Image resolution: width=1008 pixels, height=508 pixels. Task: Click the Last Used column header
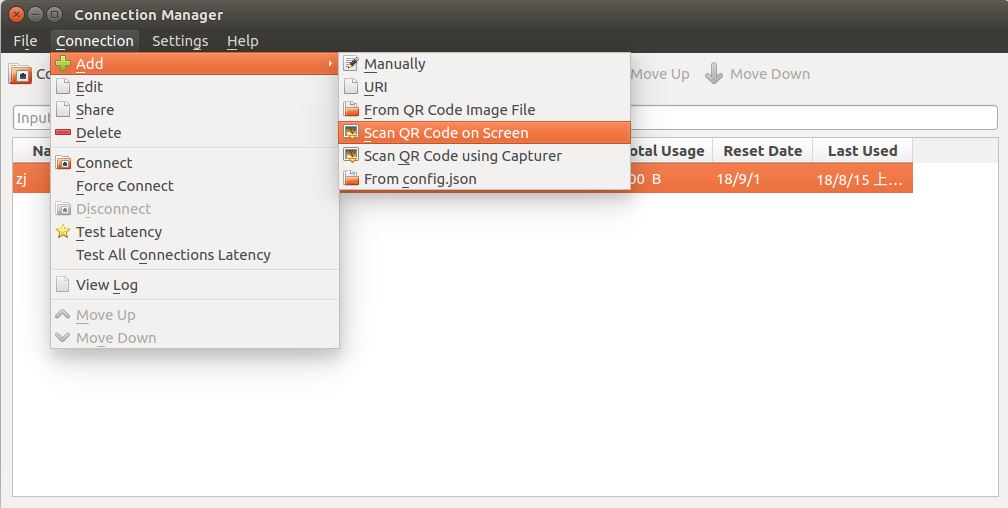point(862,151)
